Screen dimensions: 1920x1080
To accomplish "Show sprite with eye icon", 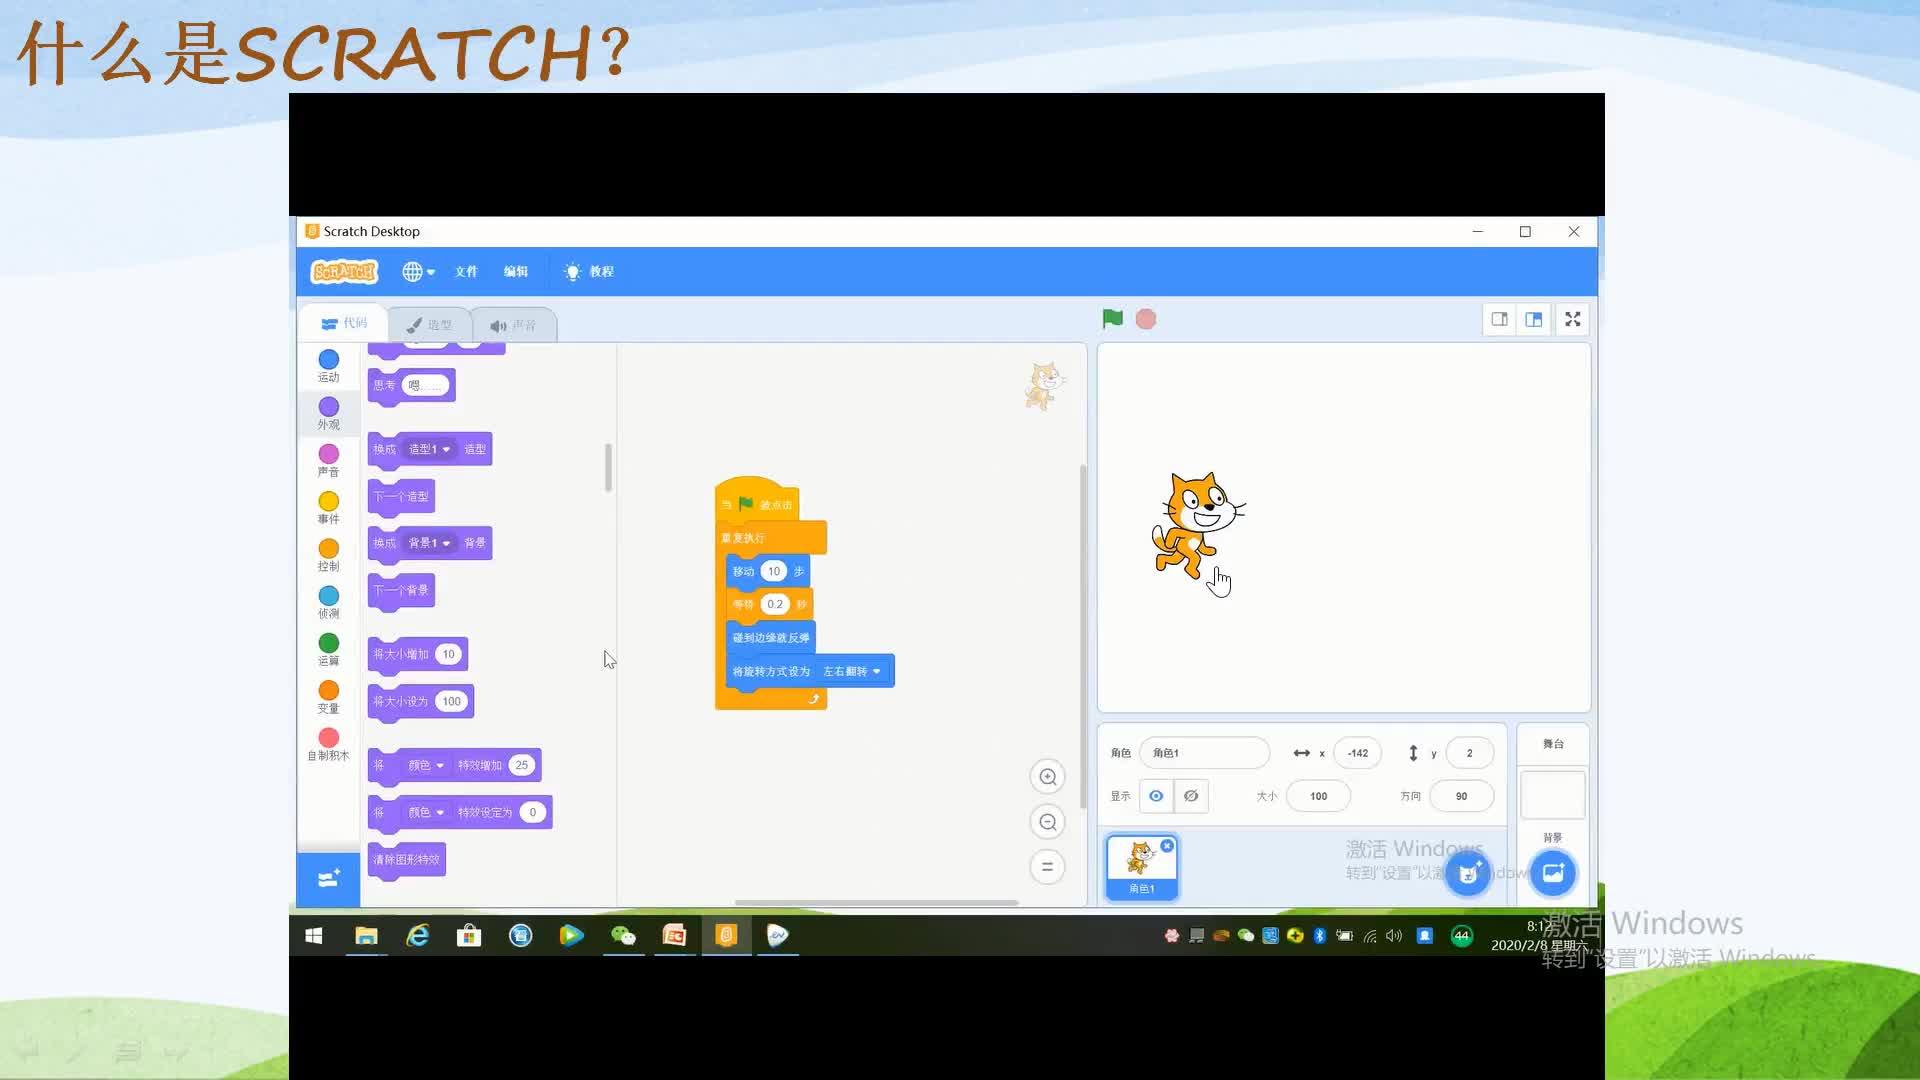I will click(1156, 796).
